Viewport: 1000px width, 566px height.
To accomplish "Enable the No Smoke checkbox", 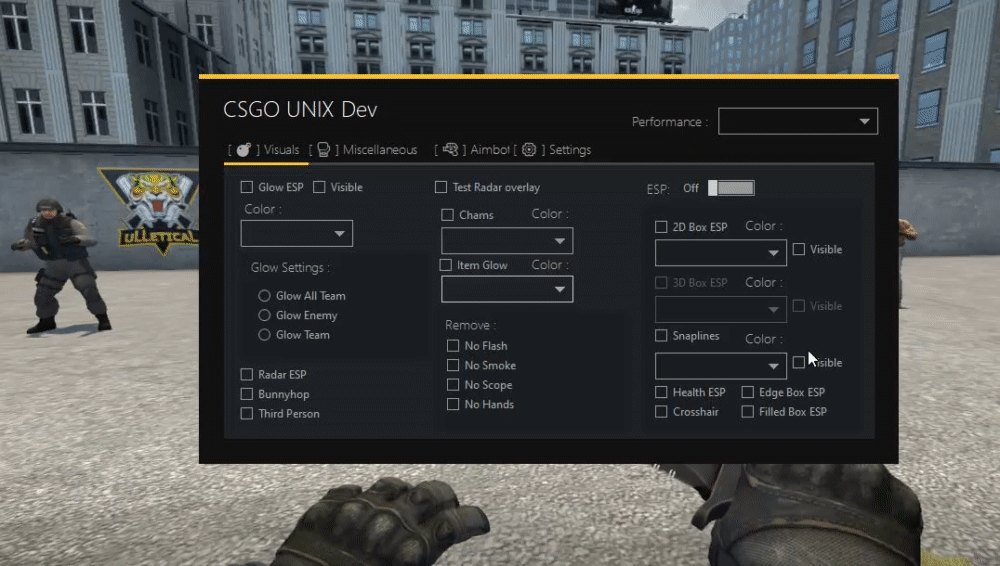I will click(x=453, y=365).
